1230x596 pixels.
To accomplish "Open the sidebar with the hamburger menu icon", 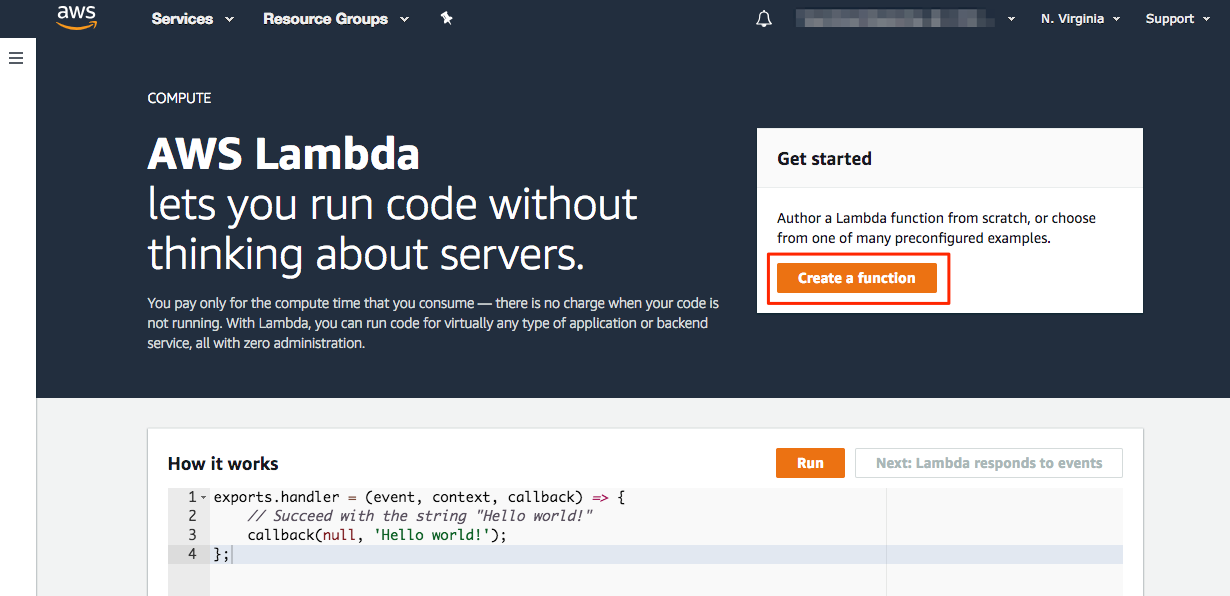I will (x=16, y=57).
